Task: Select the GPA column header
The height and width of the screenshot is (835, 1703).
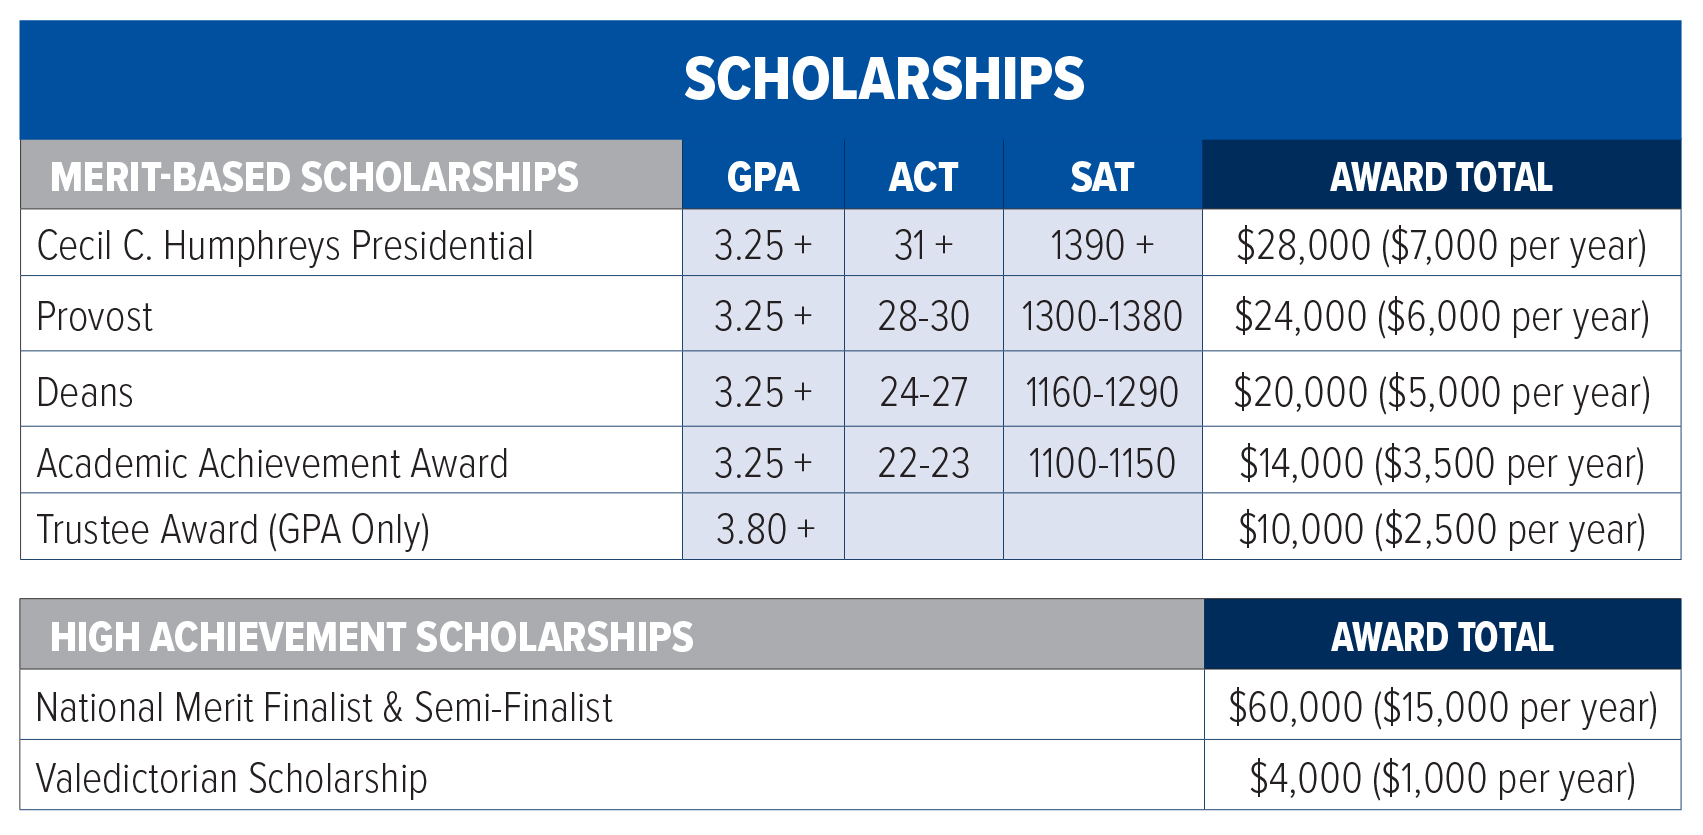Action: [x=763, y=177]
